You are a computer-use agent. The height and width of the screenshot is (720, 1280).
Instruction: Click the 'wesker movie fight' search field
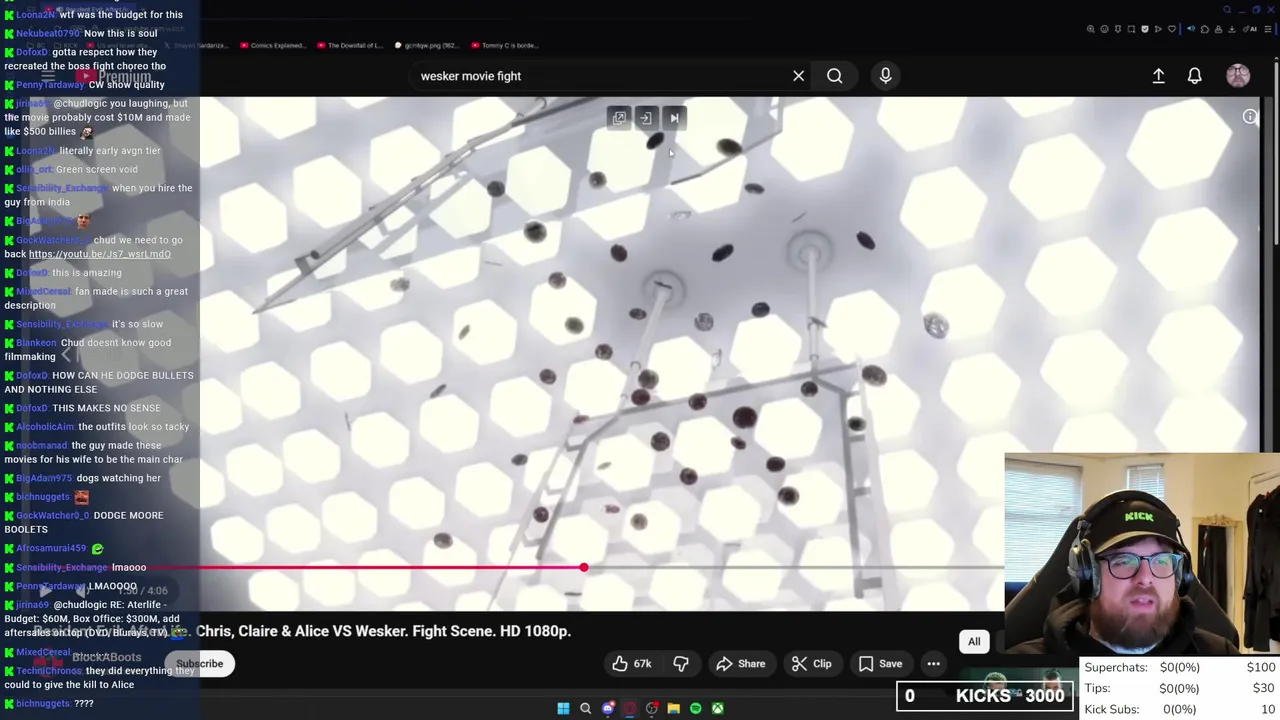[x=600, y=76]
